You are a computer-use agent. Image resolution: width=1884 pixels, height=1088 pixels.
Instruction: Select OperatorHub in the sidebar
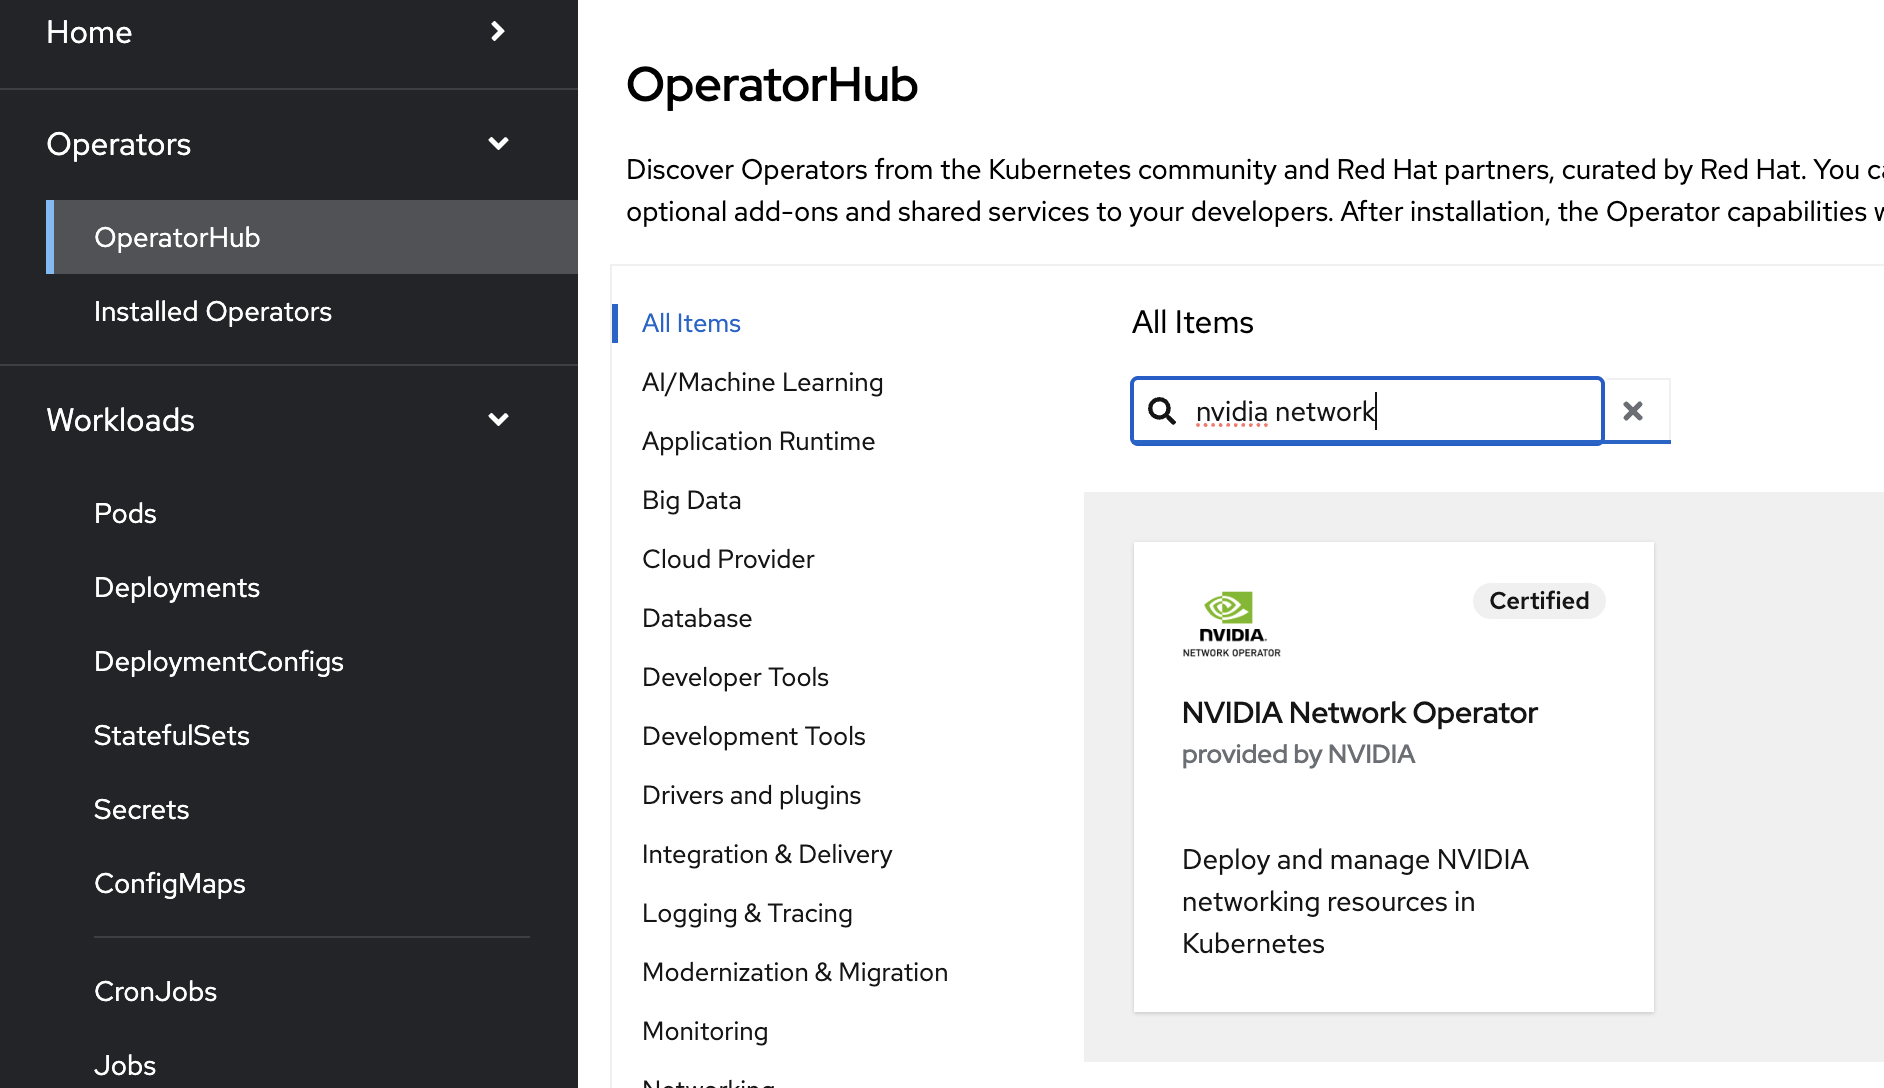click(x=177, y=238)
